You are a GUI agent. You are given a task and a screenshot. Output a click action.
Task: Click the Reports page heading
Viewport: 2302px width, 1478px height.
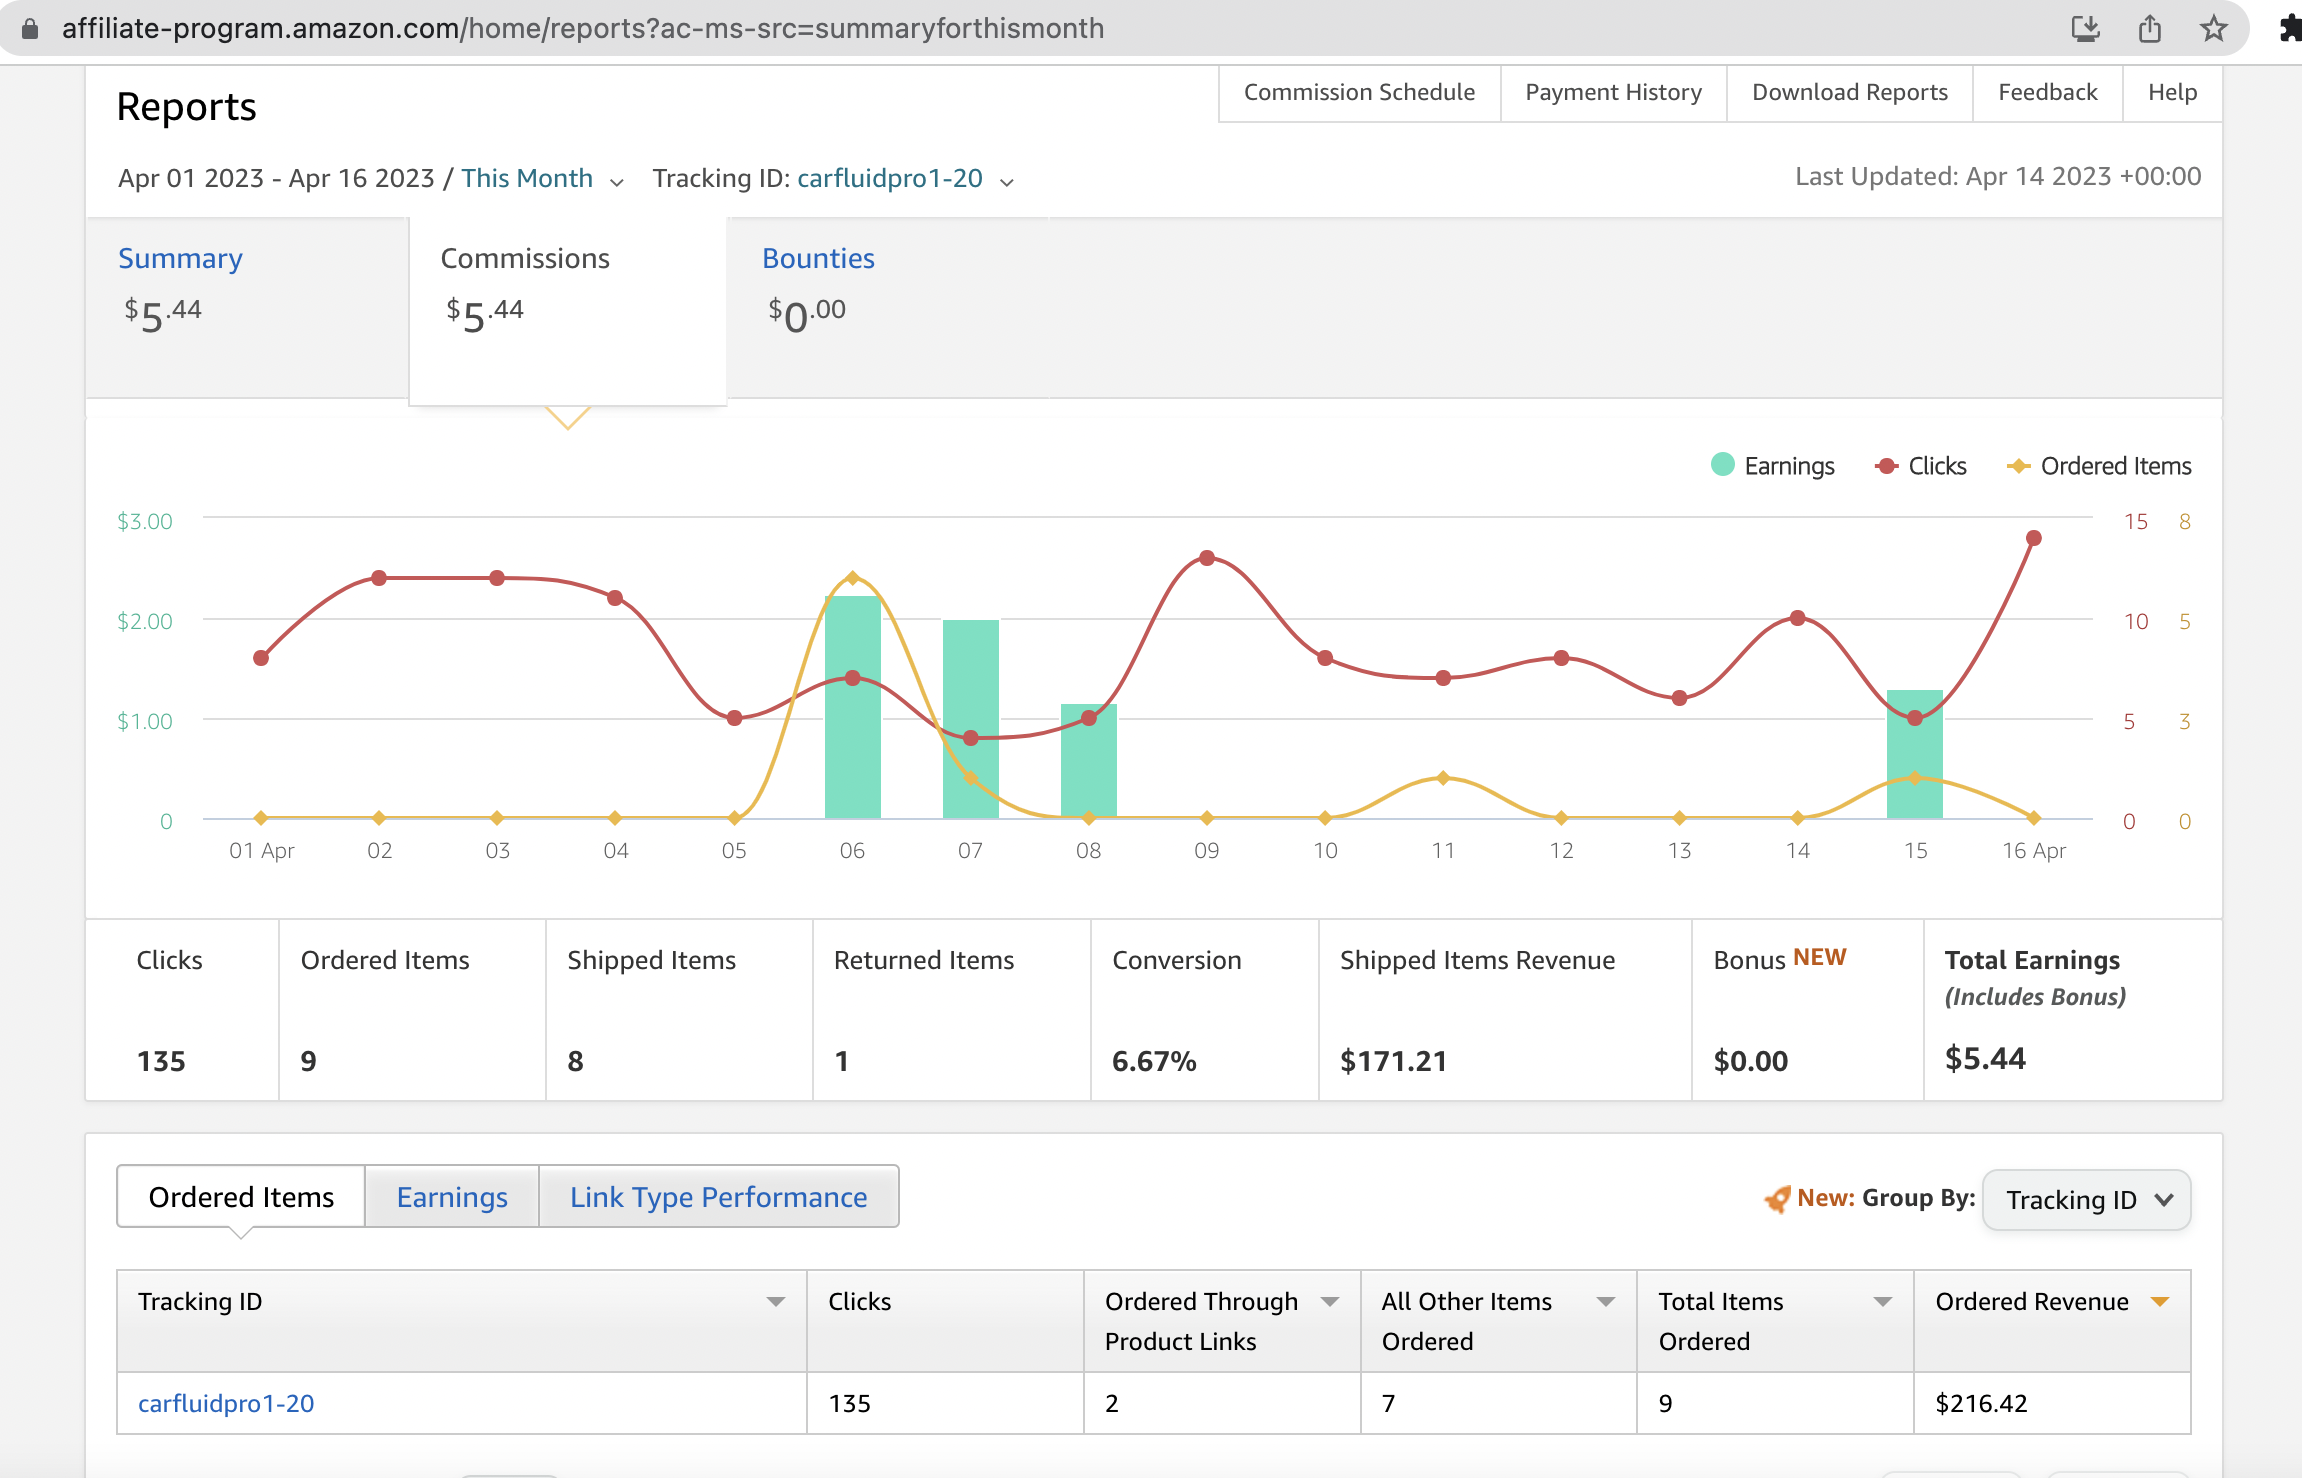(186, 106)
